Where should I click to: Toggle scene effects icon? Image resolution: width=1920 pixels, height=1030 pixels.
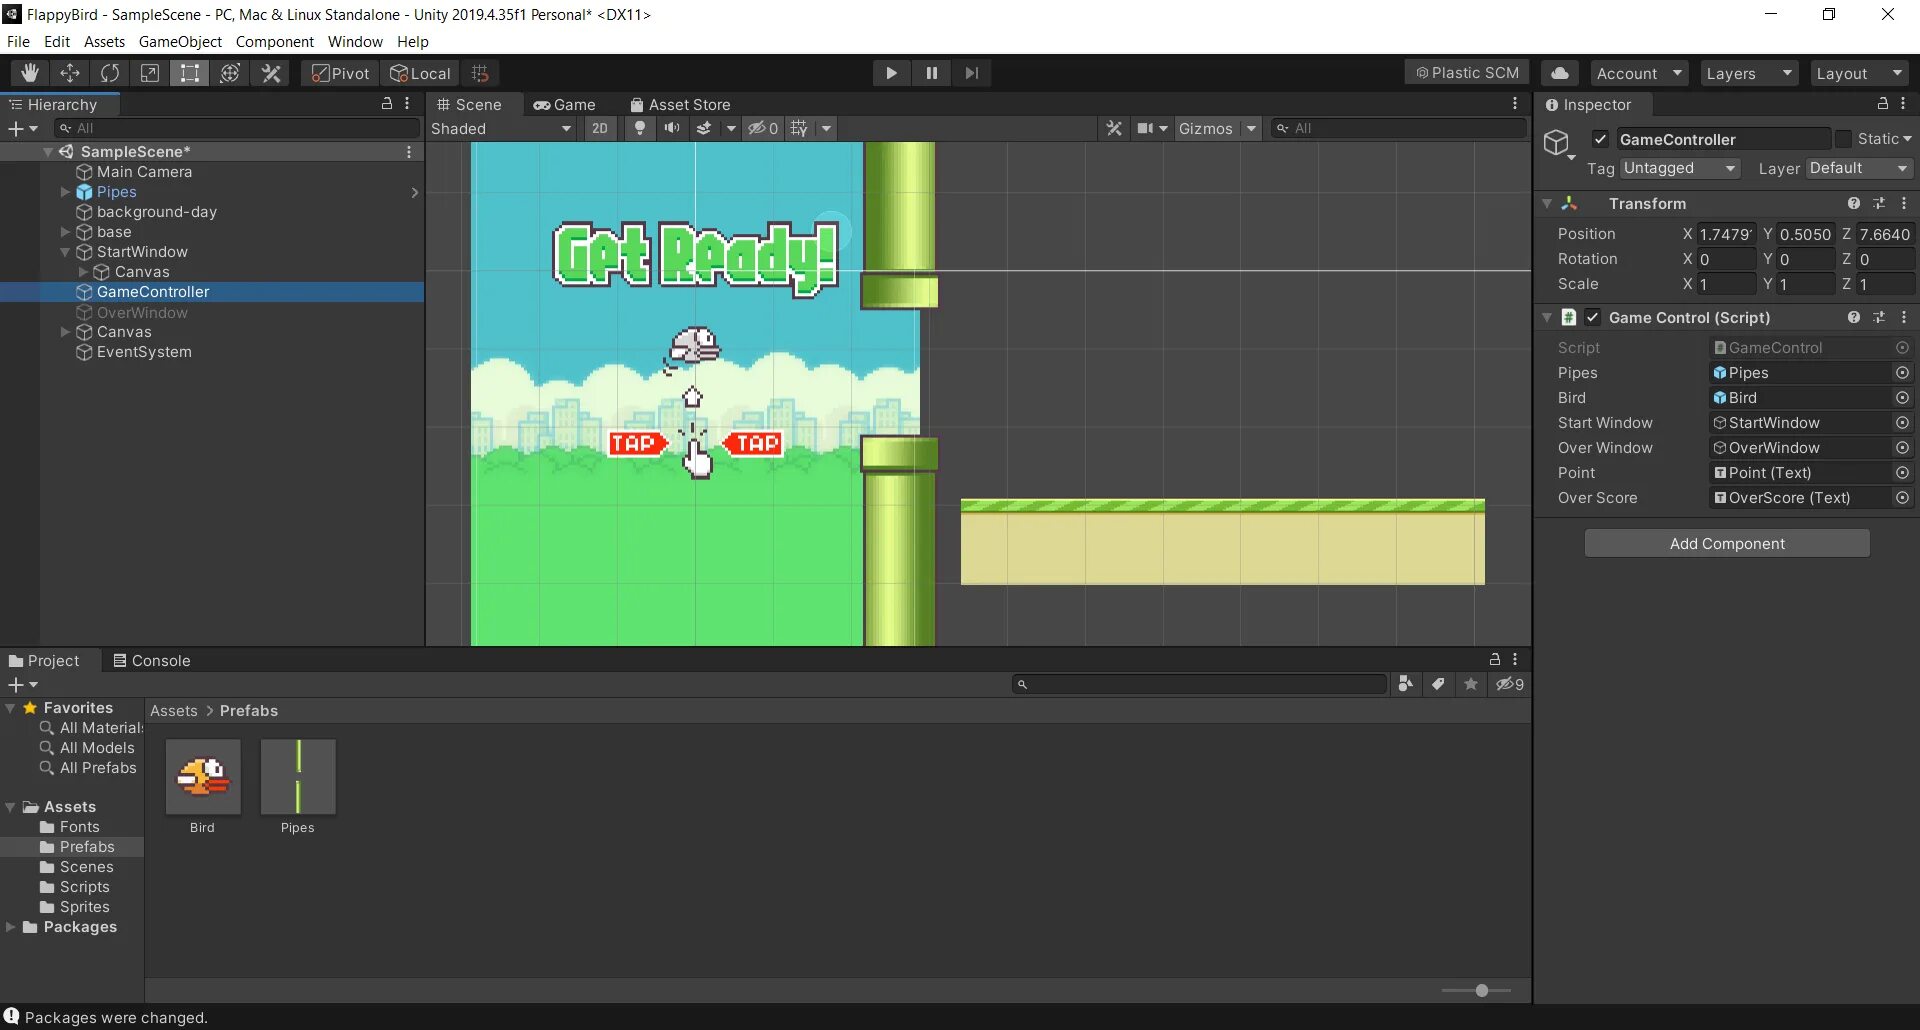(x=704, y=128)
